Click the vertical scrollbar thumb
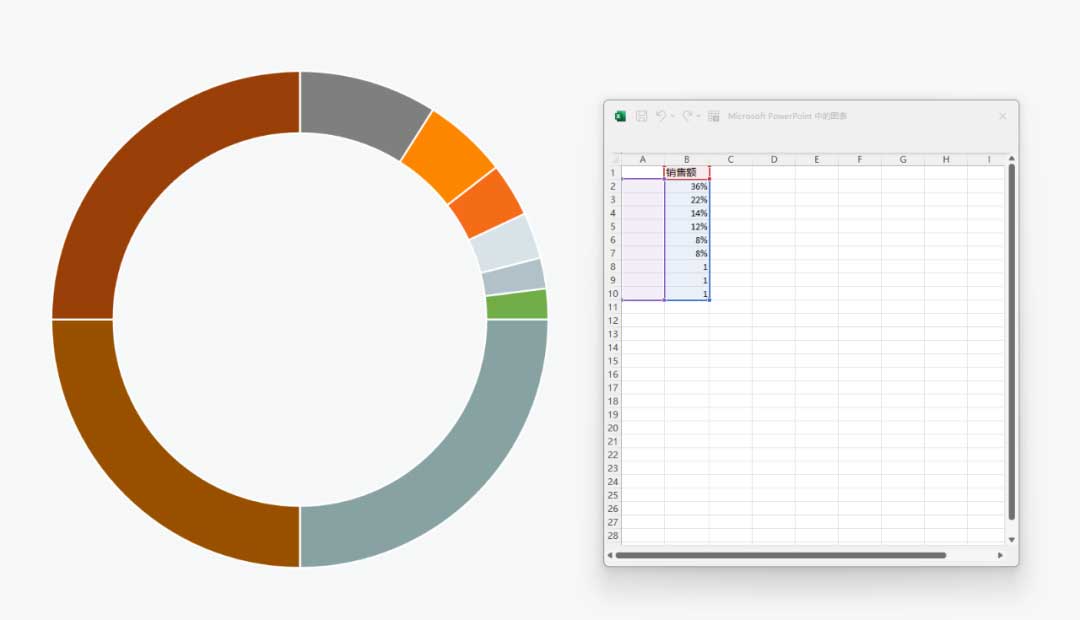Screen dimensions: 1080x620 click(x=1011, y=340)
